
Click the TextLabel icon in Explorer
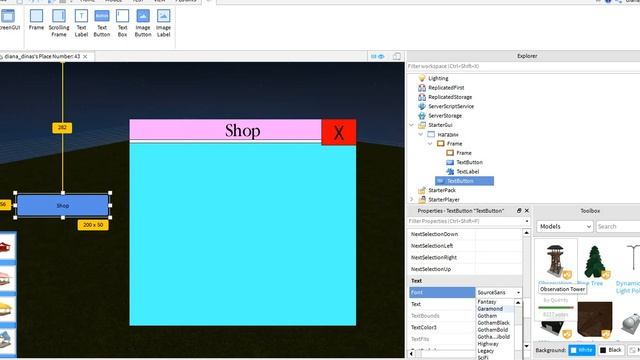pos(450,171)
